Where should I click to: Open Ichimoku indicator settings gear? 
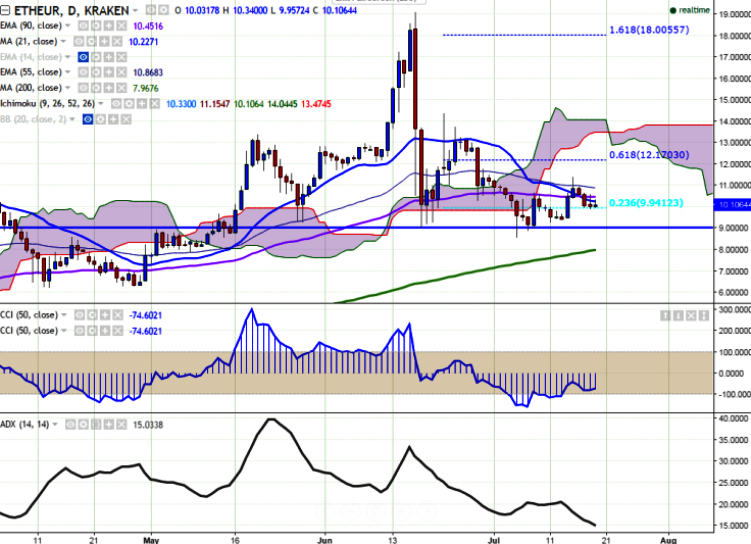129,104
